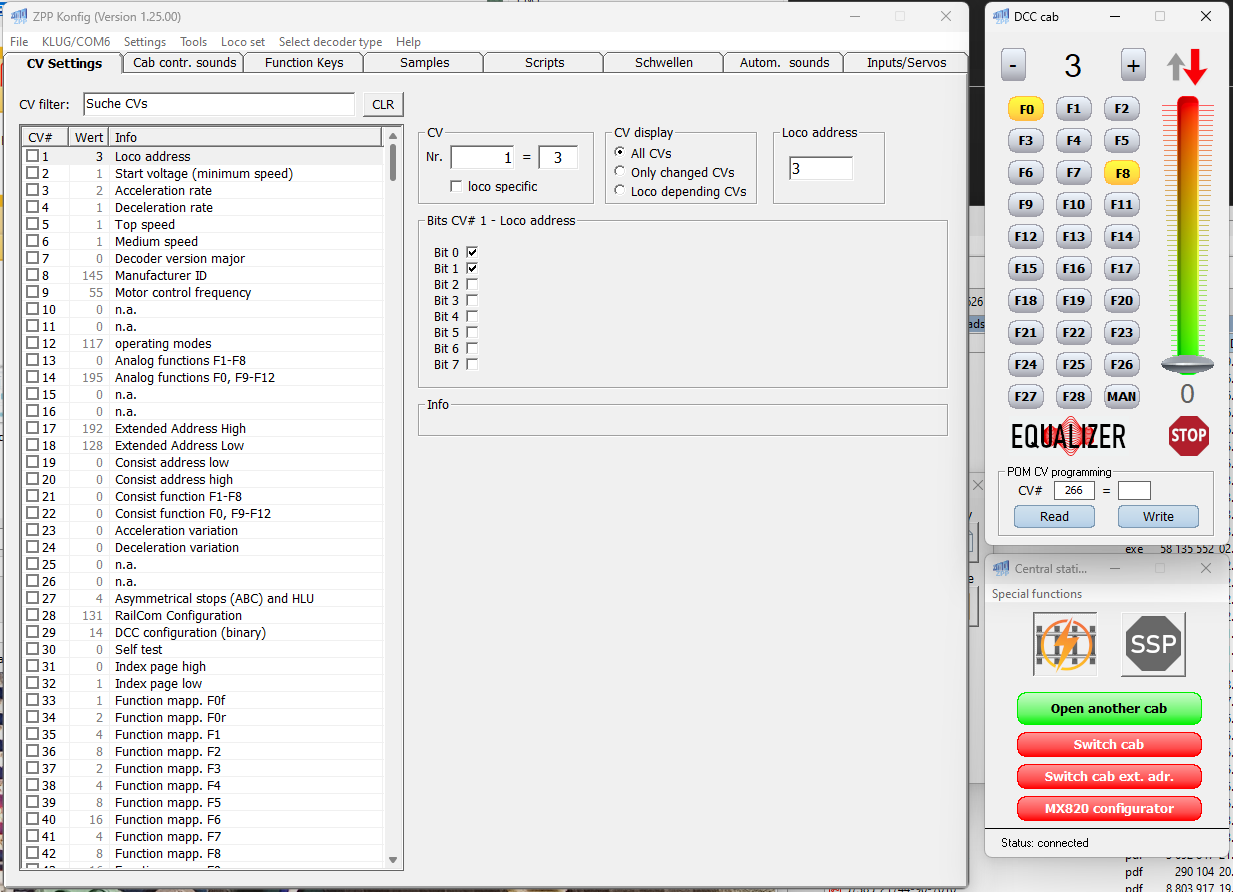Click the EQUALIZER logo in DCC cab

pyautogui.click(x=1068, y=436)
